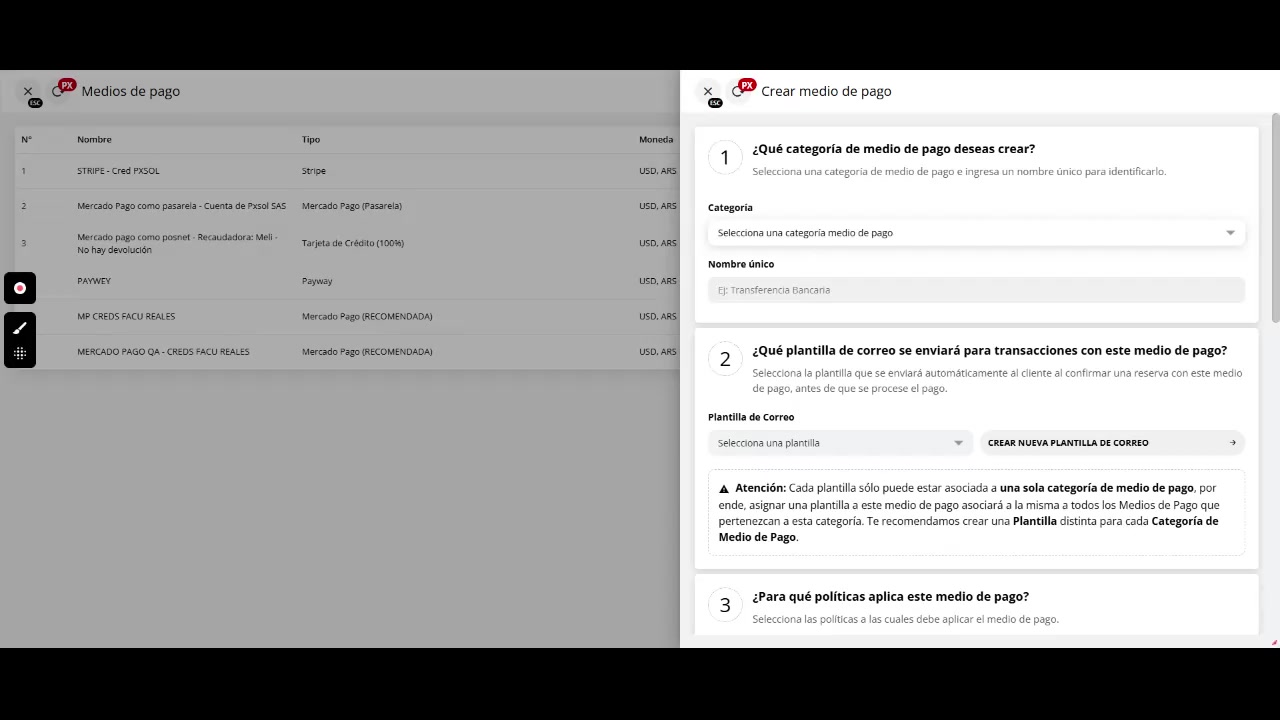Open the PAYWEY payment method row
This screenshot has height=720, width=1280.
click(94, 281)
